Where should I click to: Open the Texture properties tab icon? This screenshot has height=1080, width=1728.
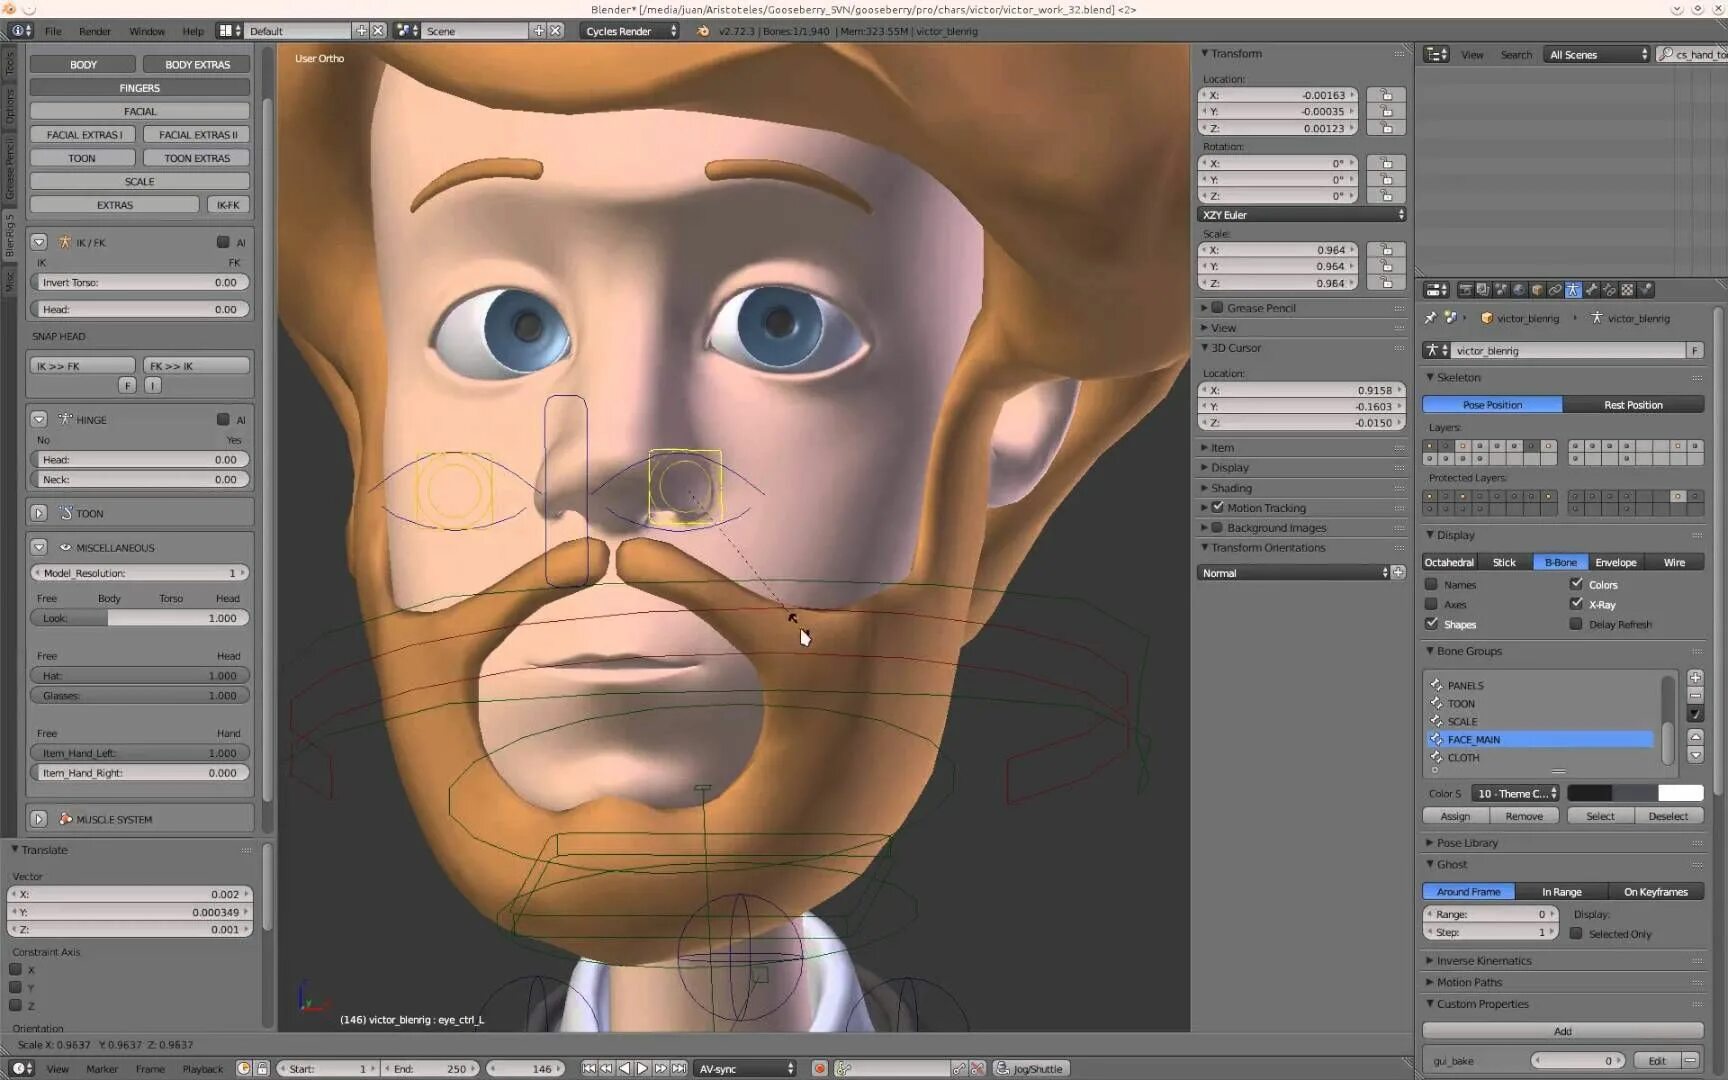point(1627,290)
